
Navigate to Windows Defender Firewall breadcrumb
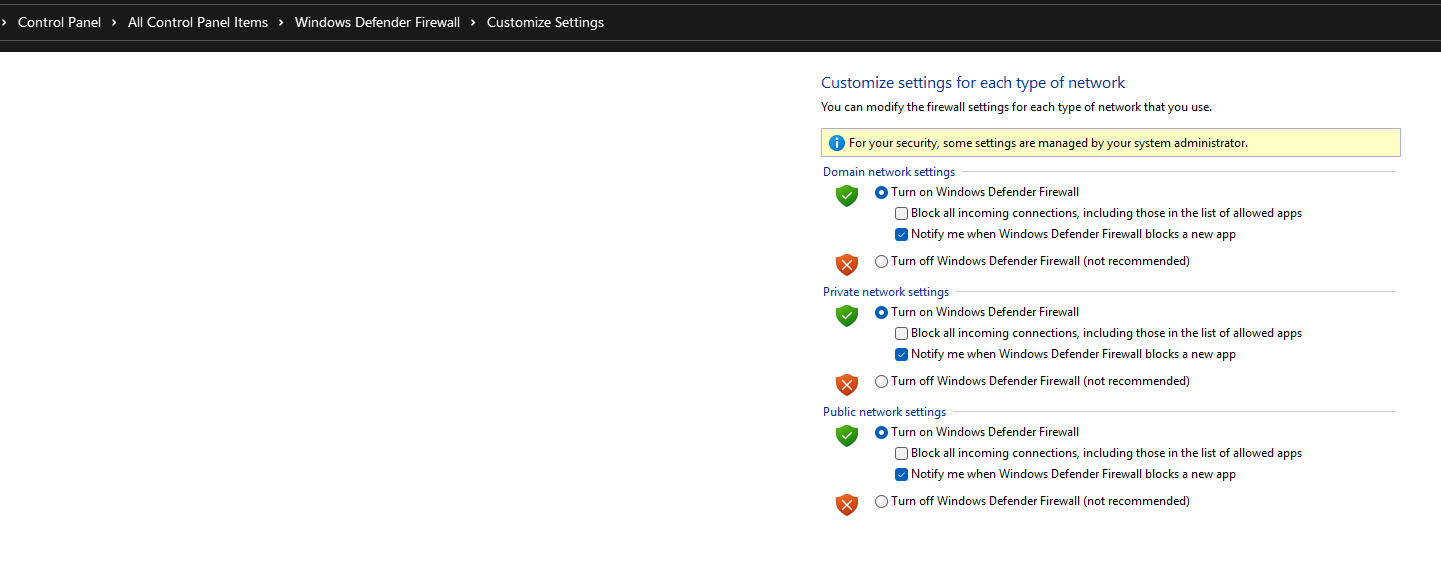[377, 22]
